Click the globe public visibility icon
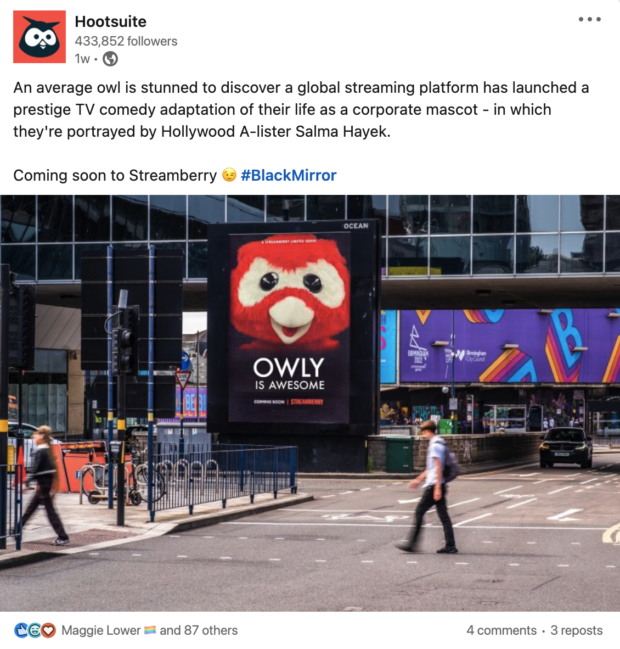Image resolution: width=620 pixels, height=649 pixels. [110, 59]
